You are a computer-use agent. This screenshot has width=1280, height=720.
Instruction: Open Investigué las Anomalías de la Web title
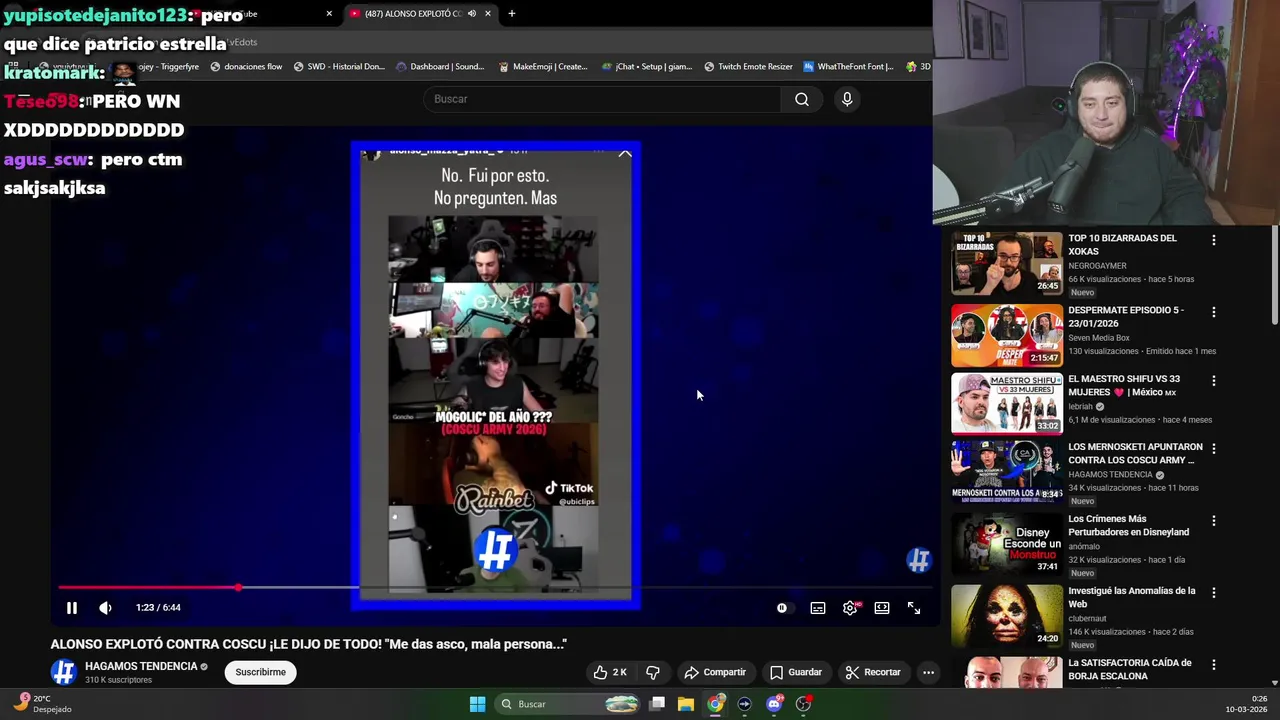pyautogui.click(x=1132, y=597)
